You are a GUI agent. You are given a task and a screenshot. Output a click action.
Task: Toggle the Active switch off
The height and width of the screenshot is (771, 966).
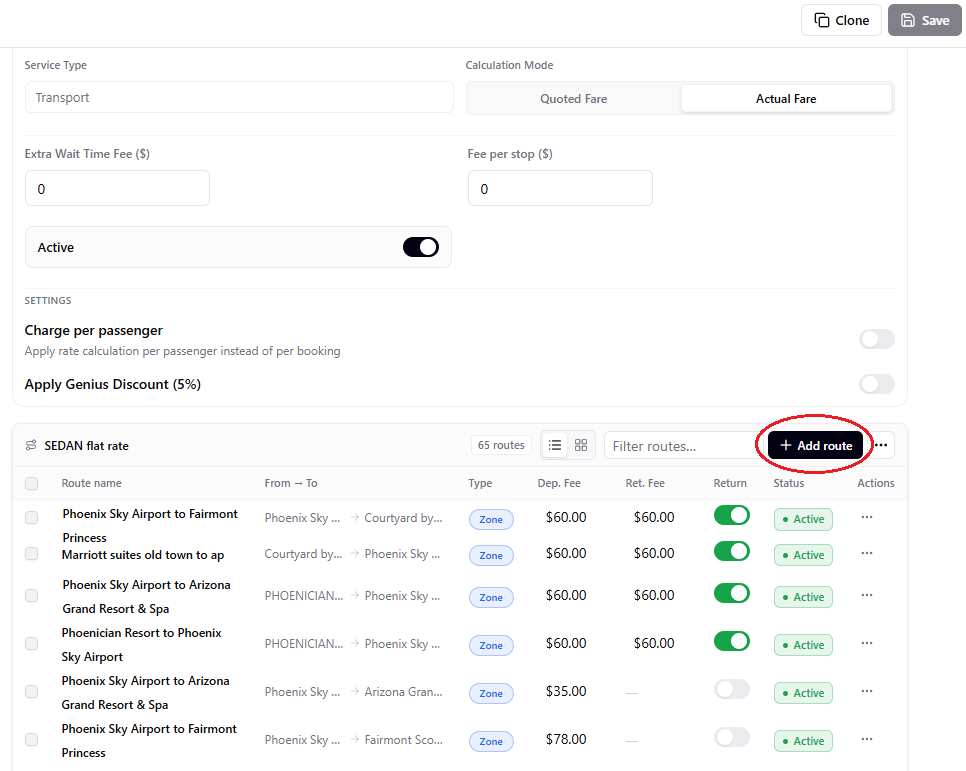pyautogui.click(x=421, y=247)
